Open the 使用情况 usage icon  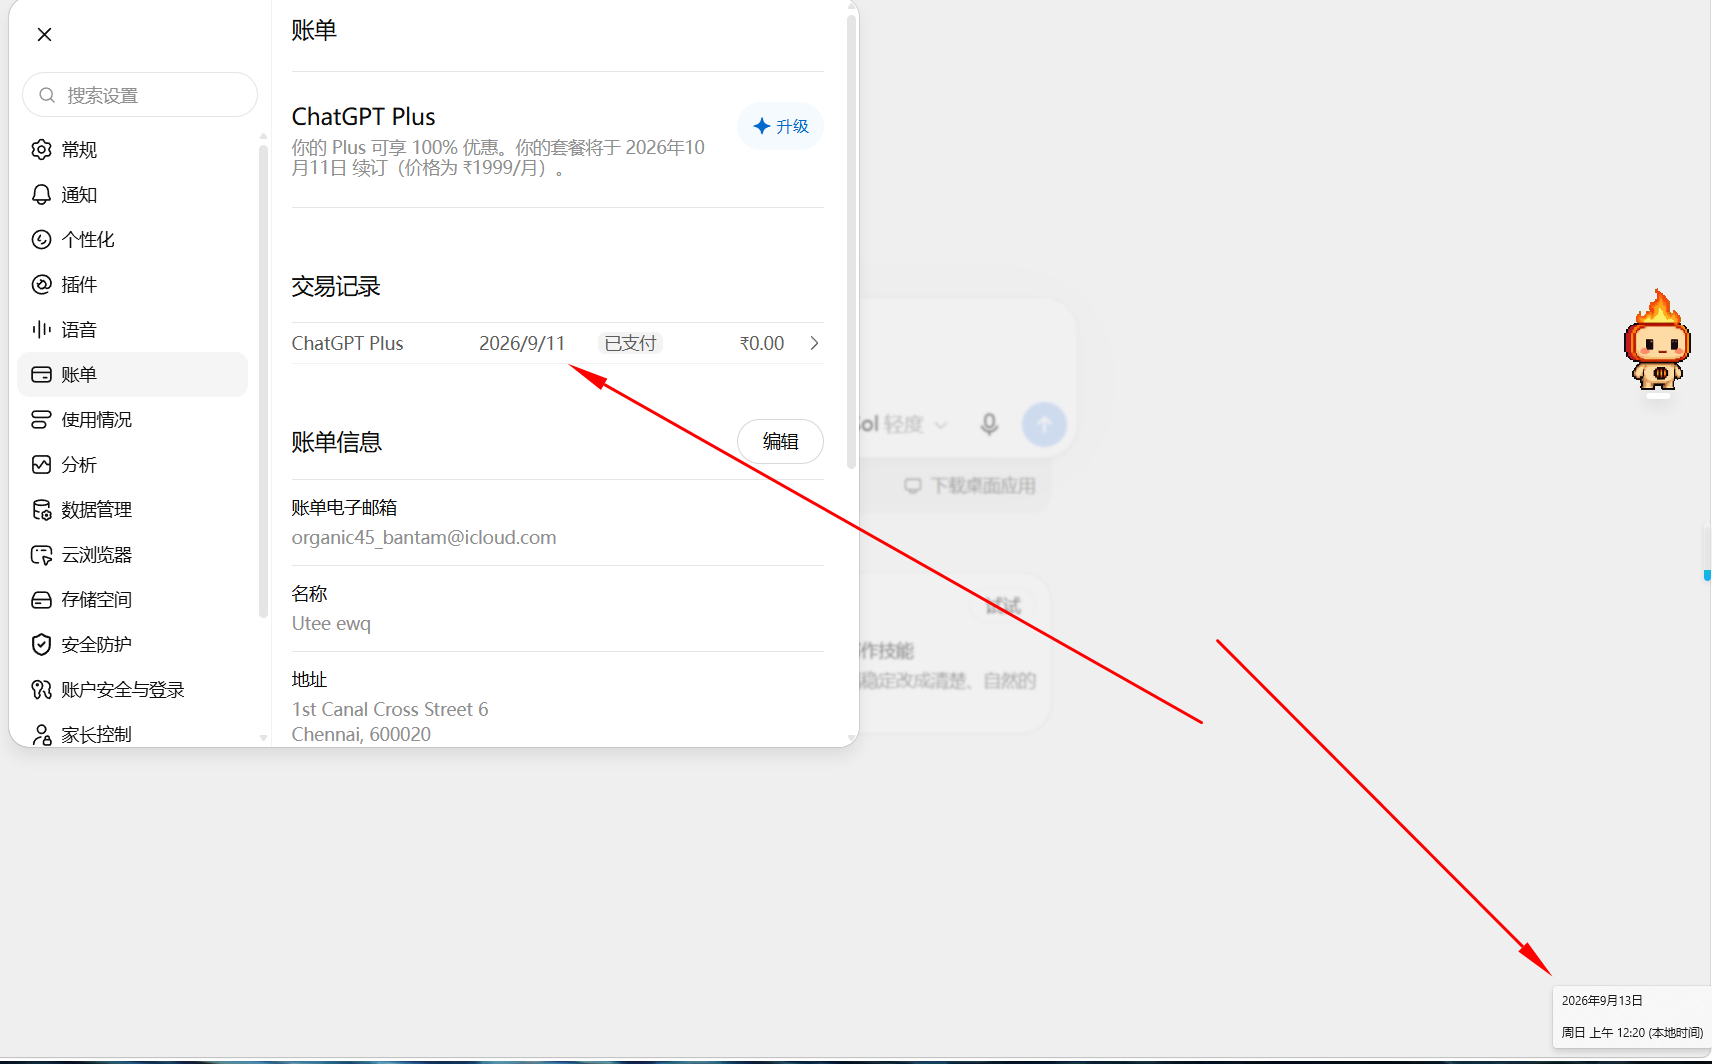(x=41, y=420)
